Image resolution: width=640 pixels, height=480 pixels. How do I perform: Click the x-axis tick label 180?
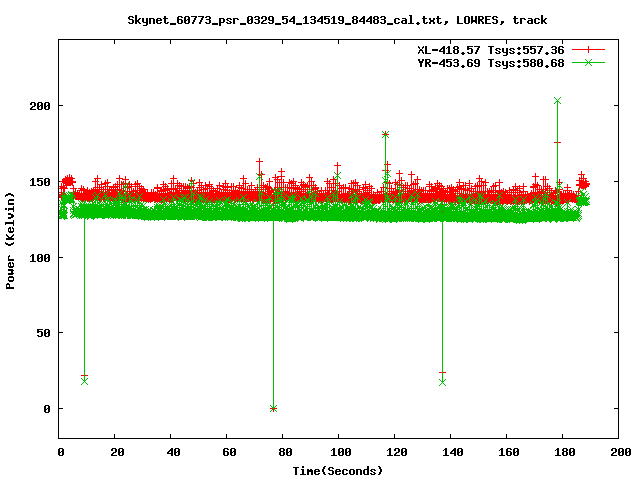tap(564, 452)
